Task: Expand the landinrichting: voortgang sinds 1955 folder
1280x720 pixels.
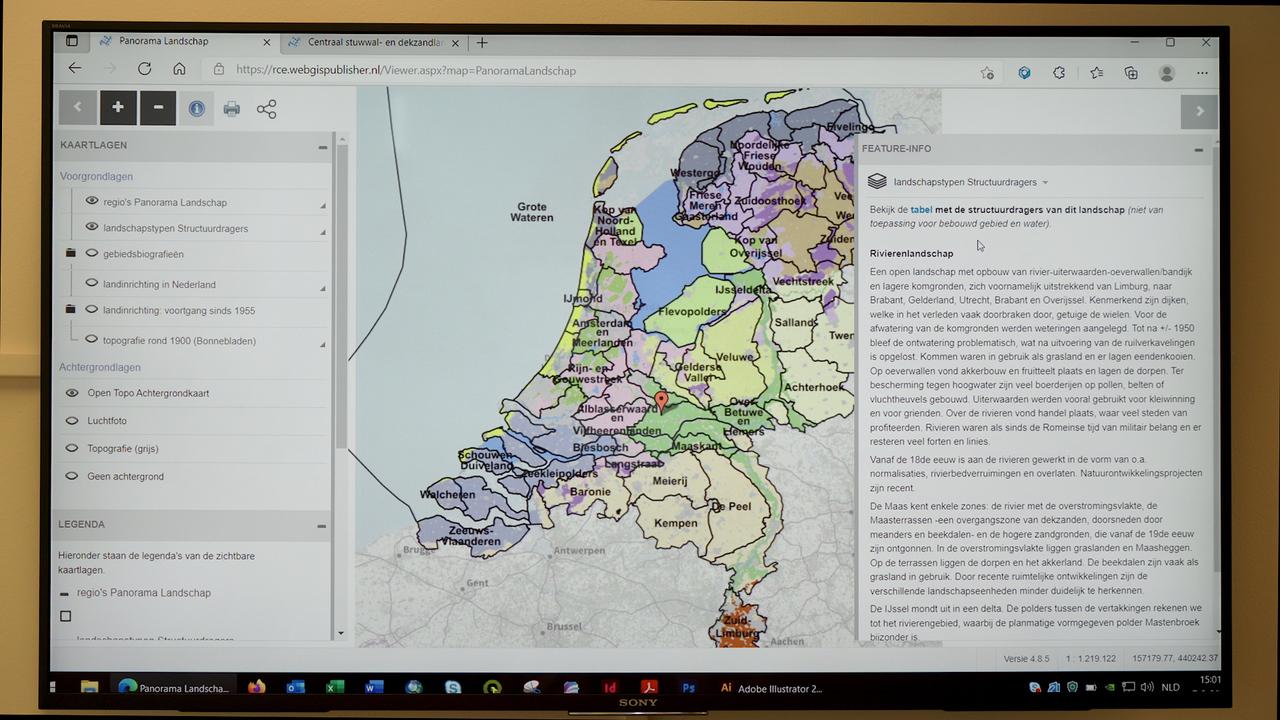Action: coord(70,310)
